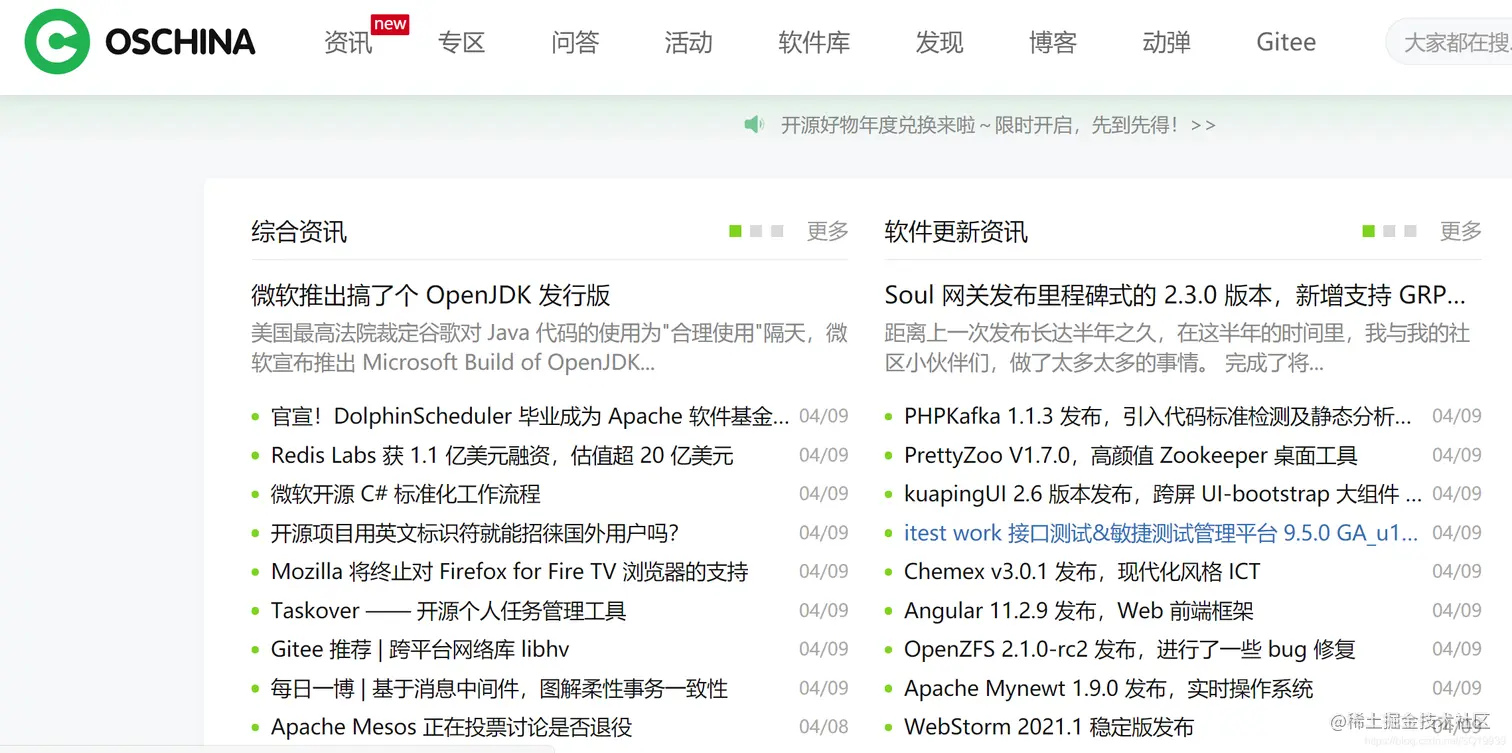Select the second pager dot in 软件更新资讯
Viewport: 1512px width, 753px height.
(1389, 231)
